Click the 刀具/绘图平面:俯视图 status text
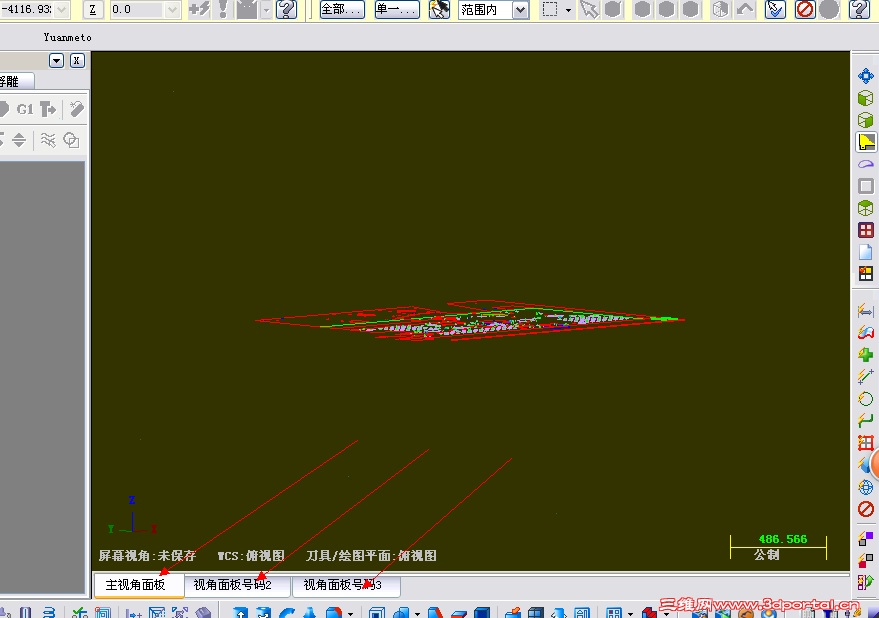 coord(371,556)
